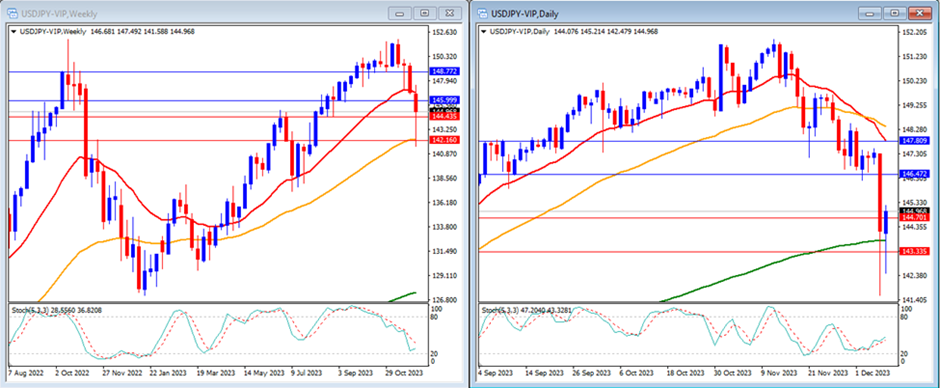Click the USDJPY-VIP,Weekly title bar text
940x388 pixels.
click(x=59, y=13)
